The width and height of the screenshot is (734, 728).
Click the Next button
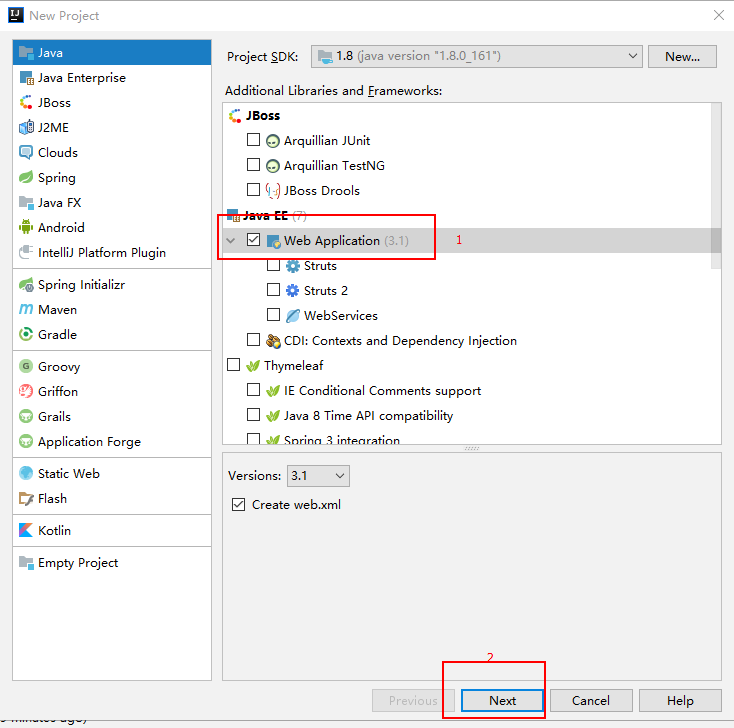click(502, 700)
